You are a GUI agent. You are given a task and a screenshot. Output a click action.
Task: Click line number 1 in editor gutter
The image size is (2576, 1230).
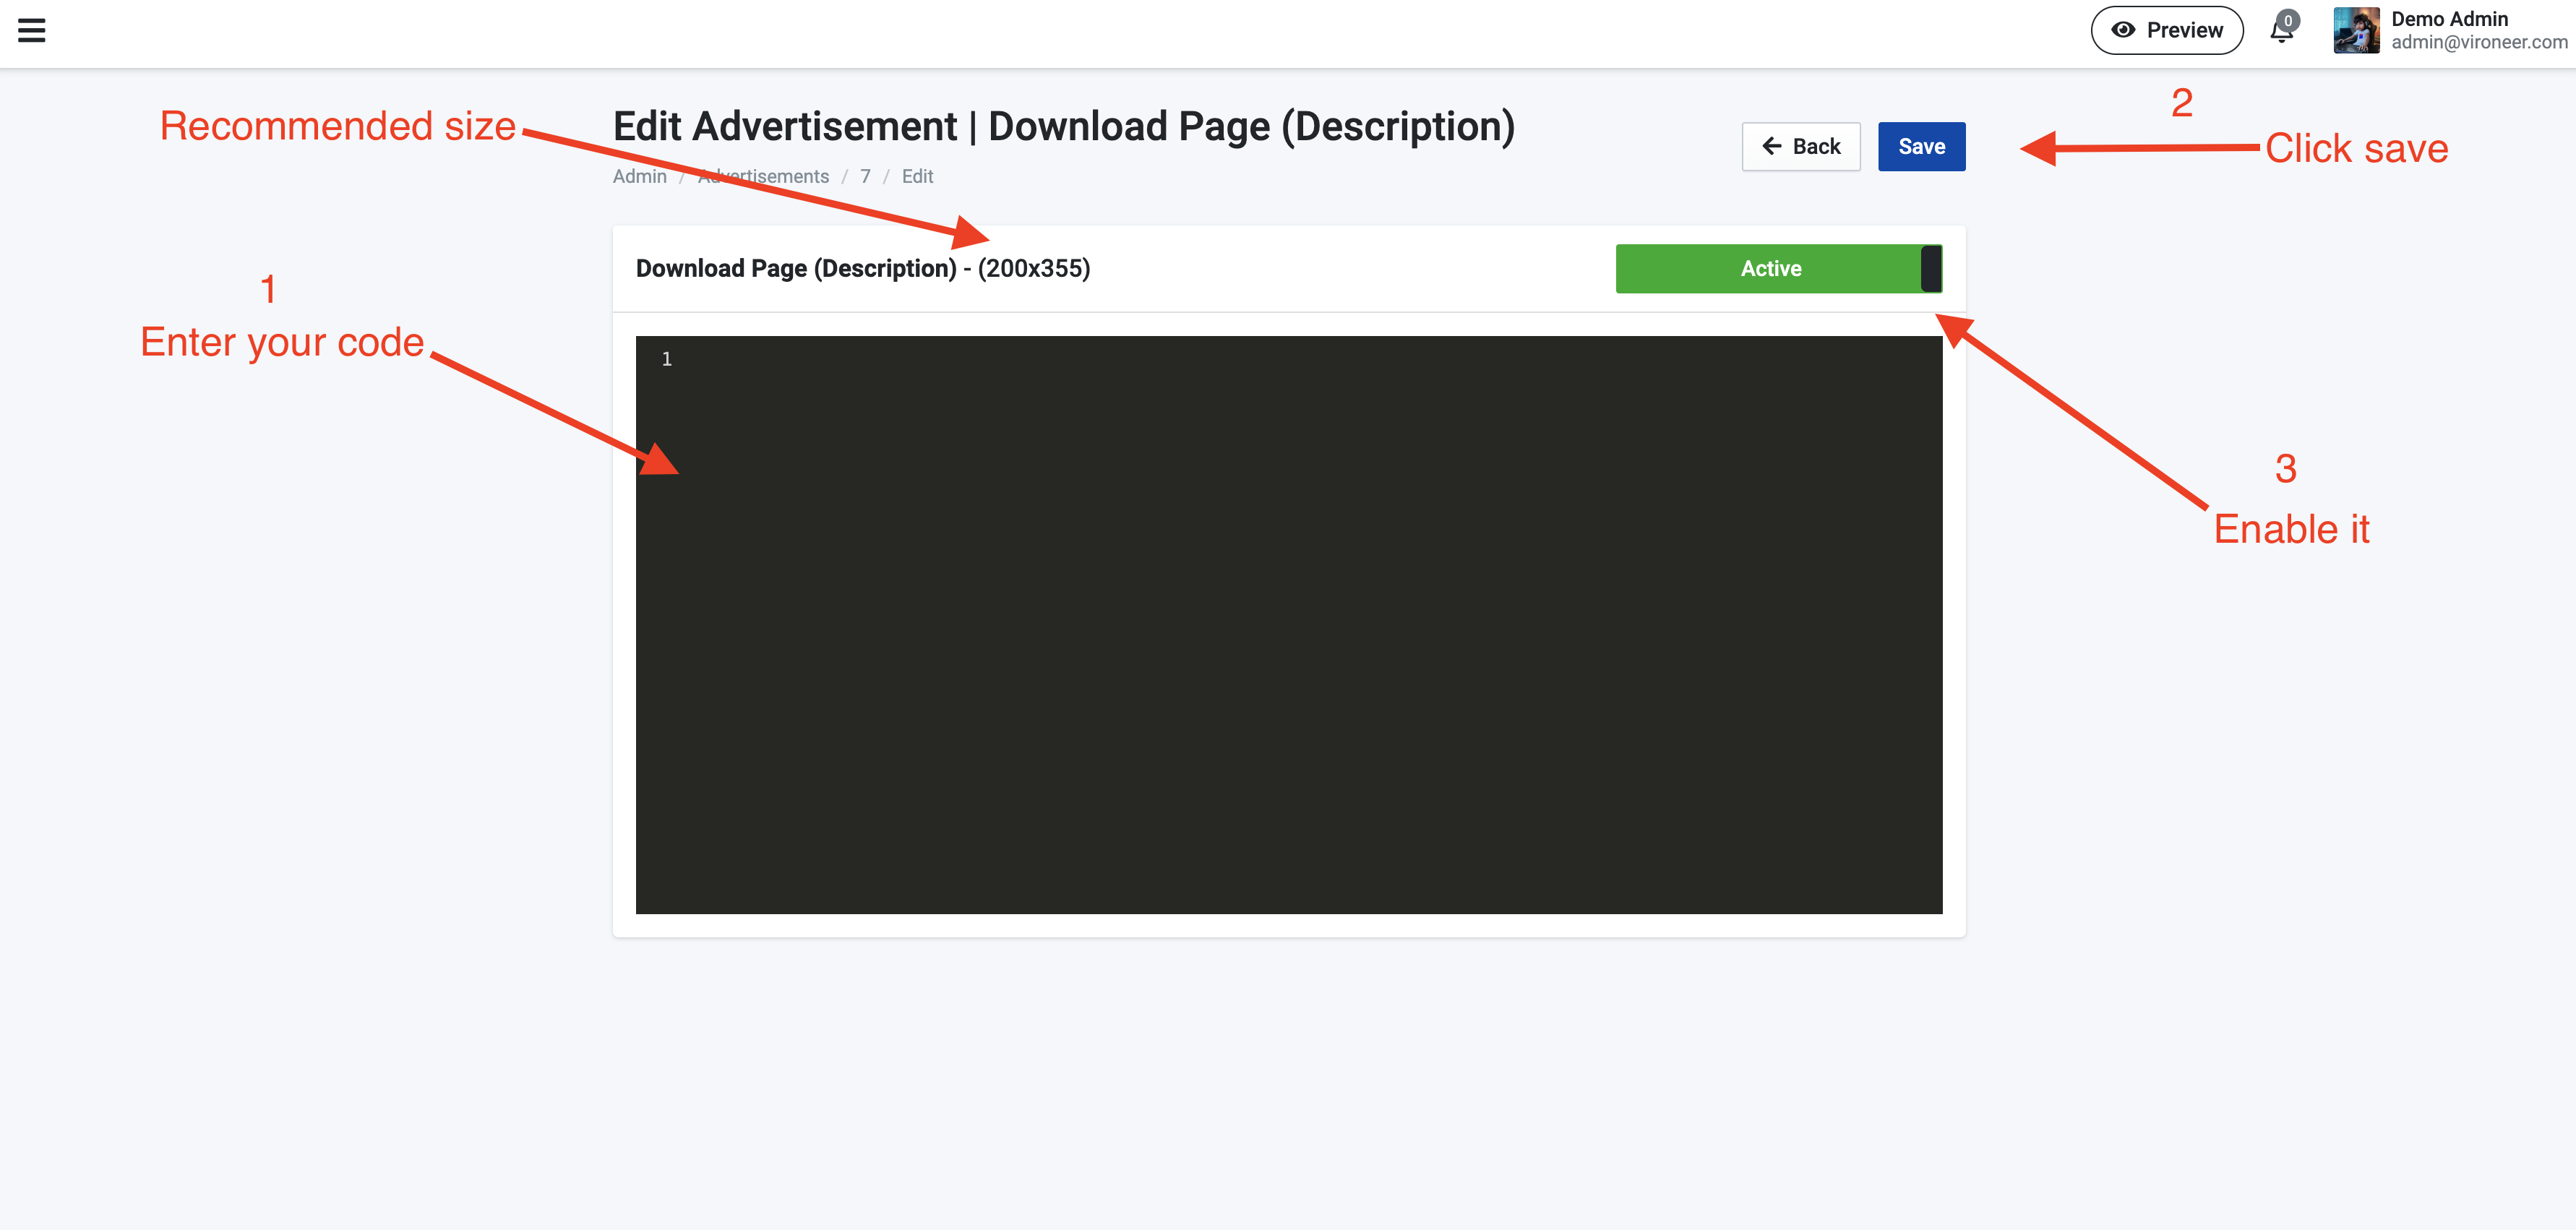(x=667, y=359)
